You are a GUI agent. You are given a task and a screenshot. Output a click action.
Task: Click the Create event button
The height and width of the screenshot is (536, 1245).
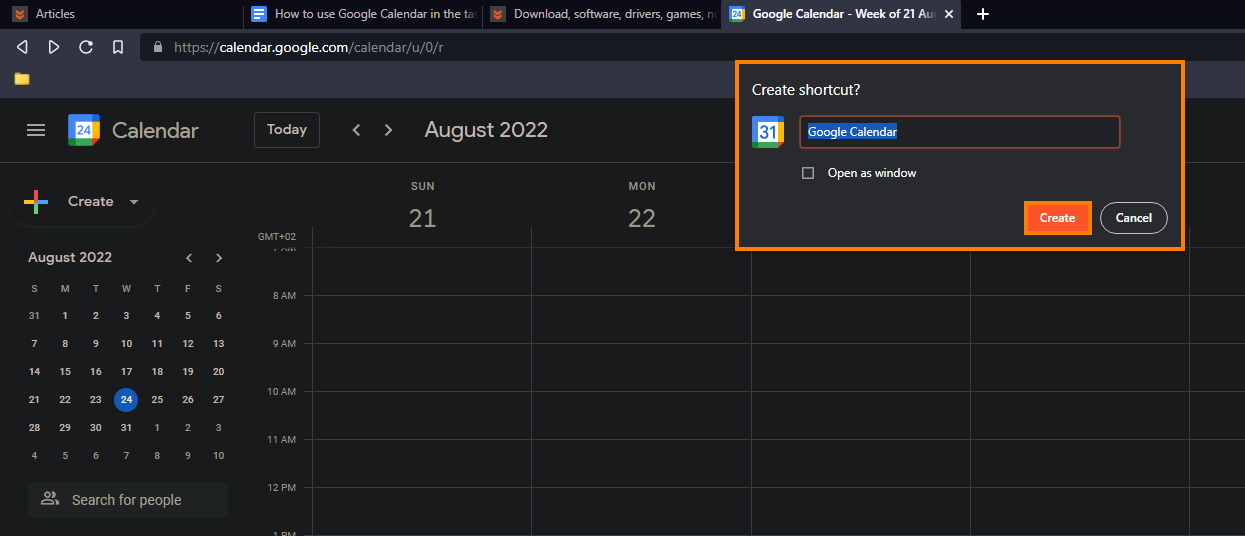[81, 202]
